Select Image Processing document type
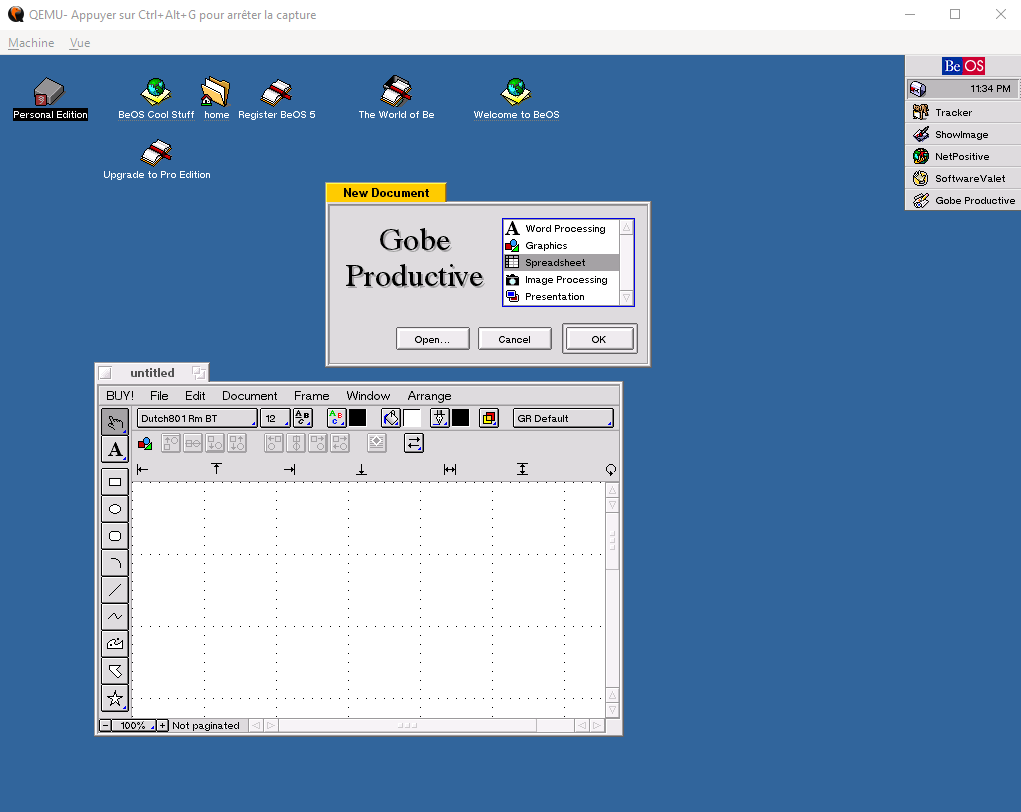This screenshot has width=1021, height=812. click(x=561, y=279)
